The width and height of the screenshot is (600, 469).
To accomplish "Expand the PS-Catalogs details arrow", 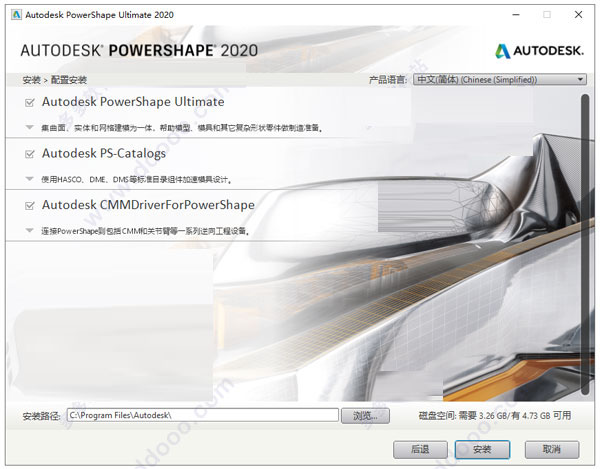I will (x=29, y=179).
